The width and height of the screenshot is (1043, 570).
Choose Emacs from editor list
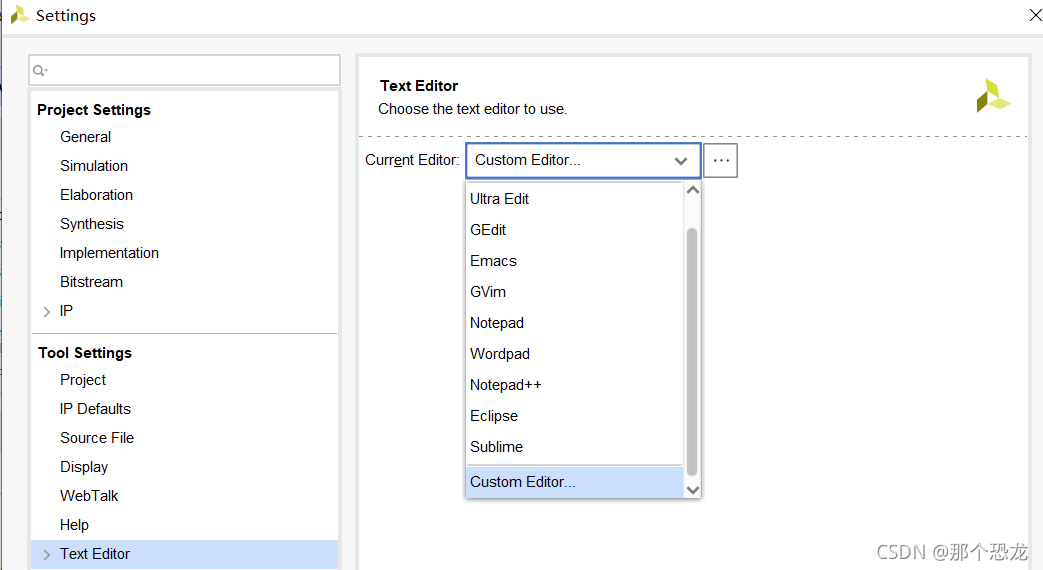click(575, 261)
